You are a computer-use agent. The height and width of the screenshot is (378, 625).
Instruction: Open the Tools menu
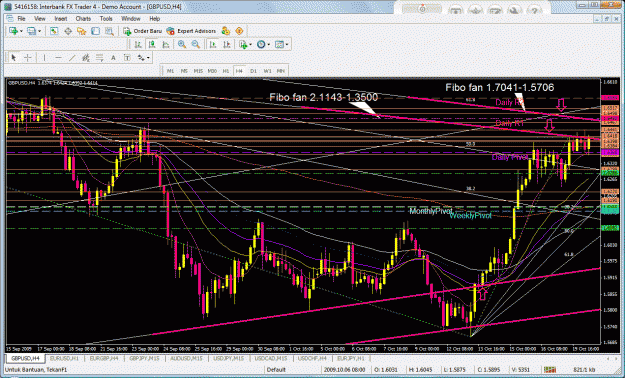(x=106, y=19)
